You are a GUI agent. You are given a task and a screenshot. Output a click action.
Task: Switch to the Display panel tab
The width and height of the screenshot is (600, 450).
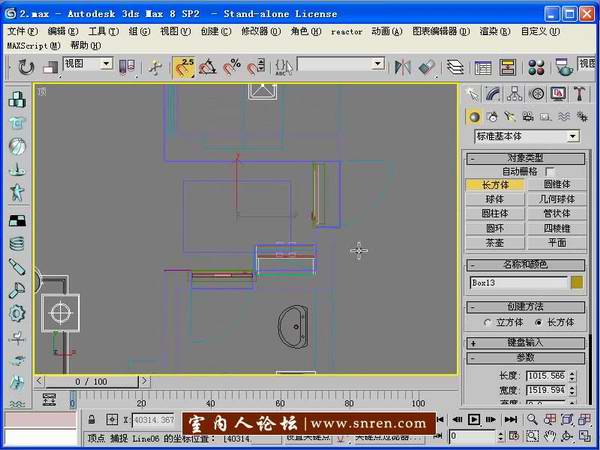click(558, 94)
